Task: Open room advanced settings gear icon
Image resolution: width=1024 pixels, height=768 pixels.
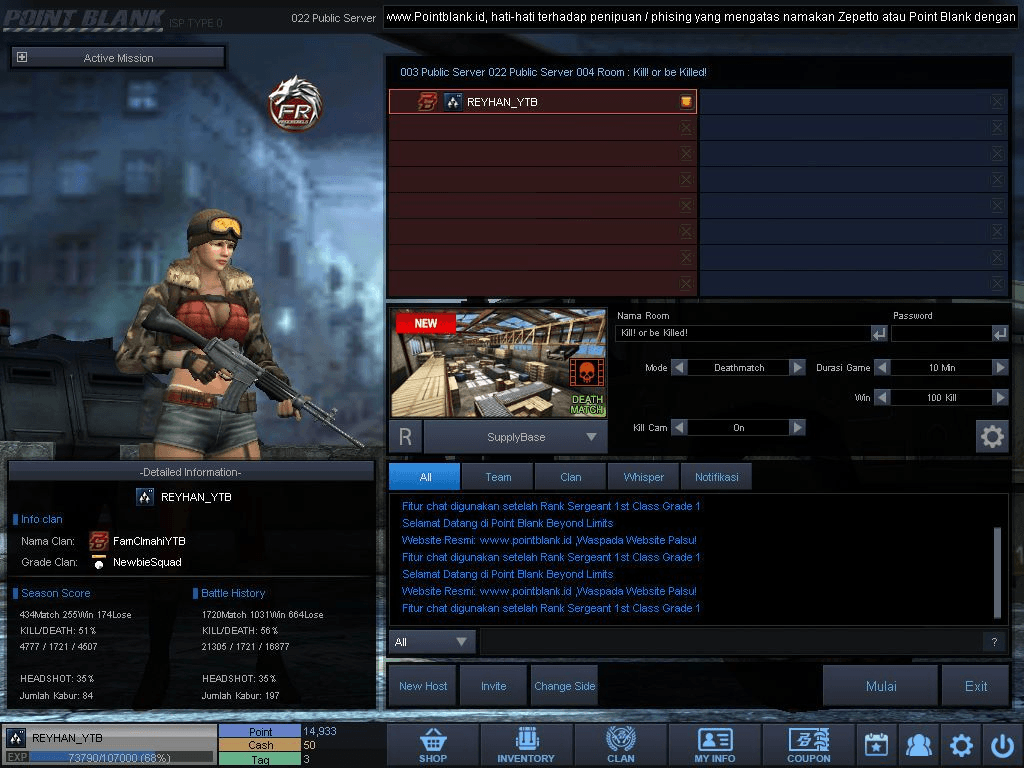Action: [x=992, y=436]
